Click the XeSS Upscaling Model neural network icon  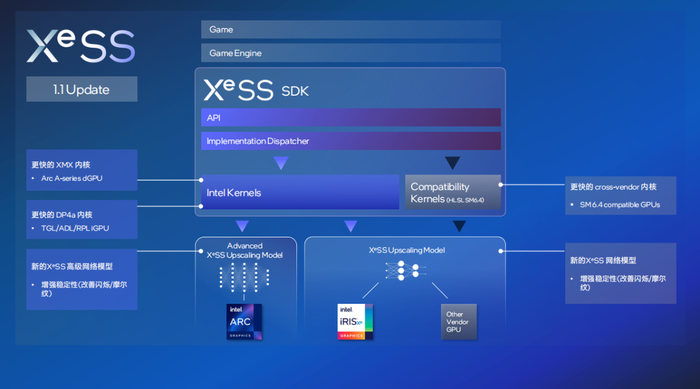click(405, 270)
